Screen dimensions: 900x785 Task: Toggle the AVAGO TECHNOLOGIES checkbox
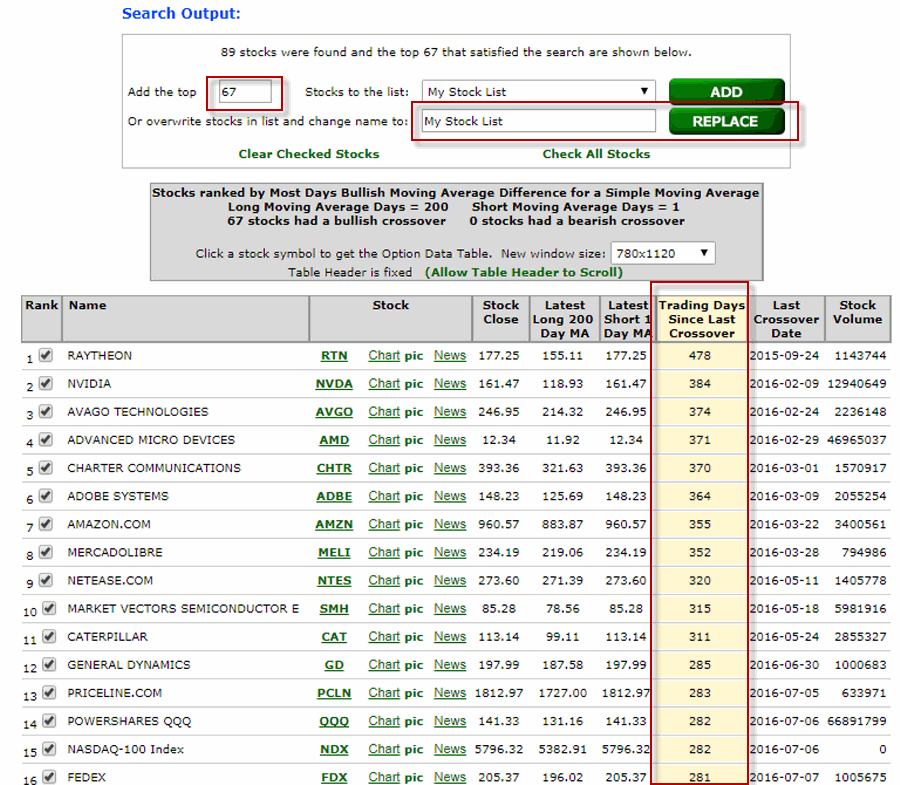click(x=46, y=411)
